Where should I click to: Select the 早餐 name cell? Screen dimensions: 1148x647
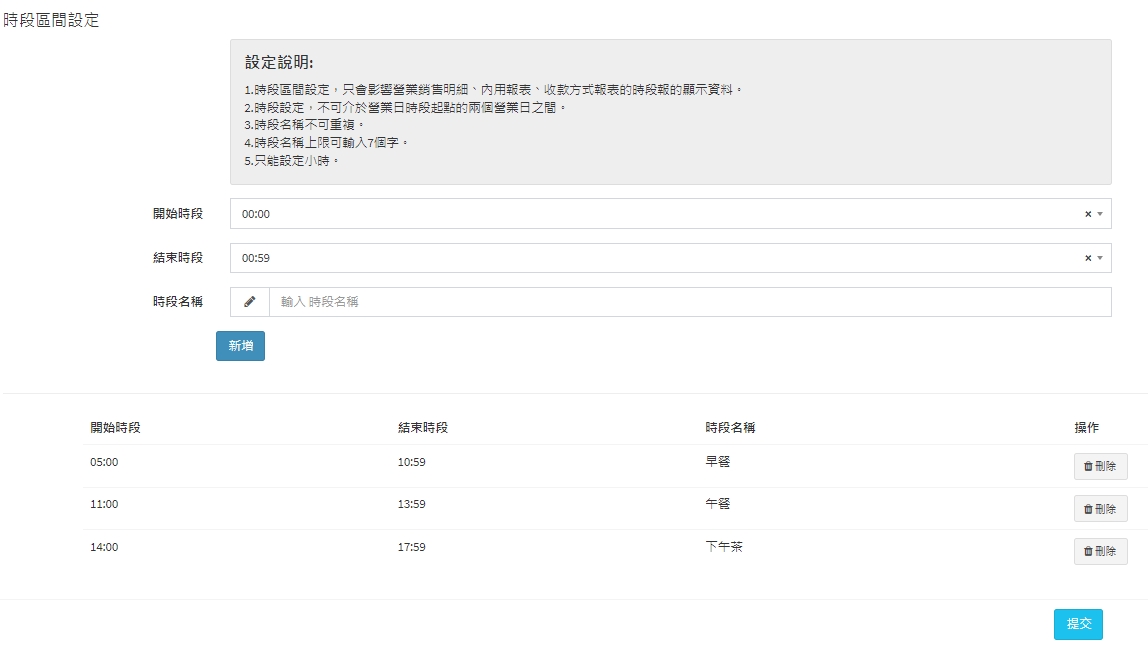click(x=718, y=462)
